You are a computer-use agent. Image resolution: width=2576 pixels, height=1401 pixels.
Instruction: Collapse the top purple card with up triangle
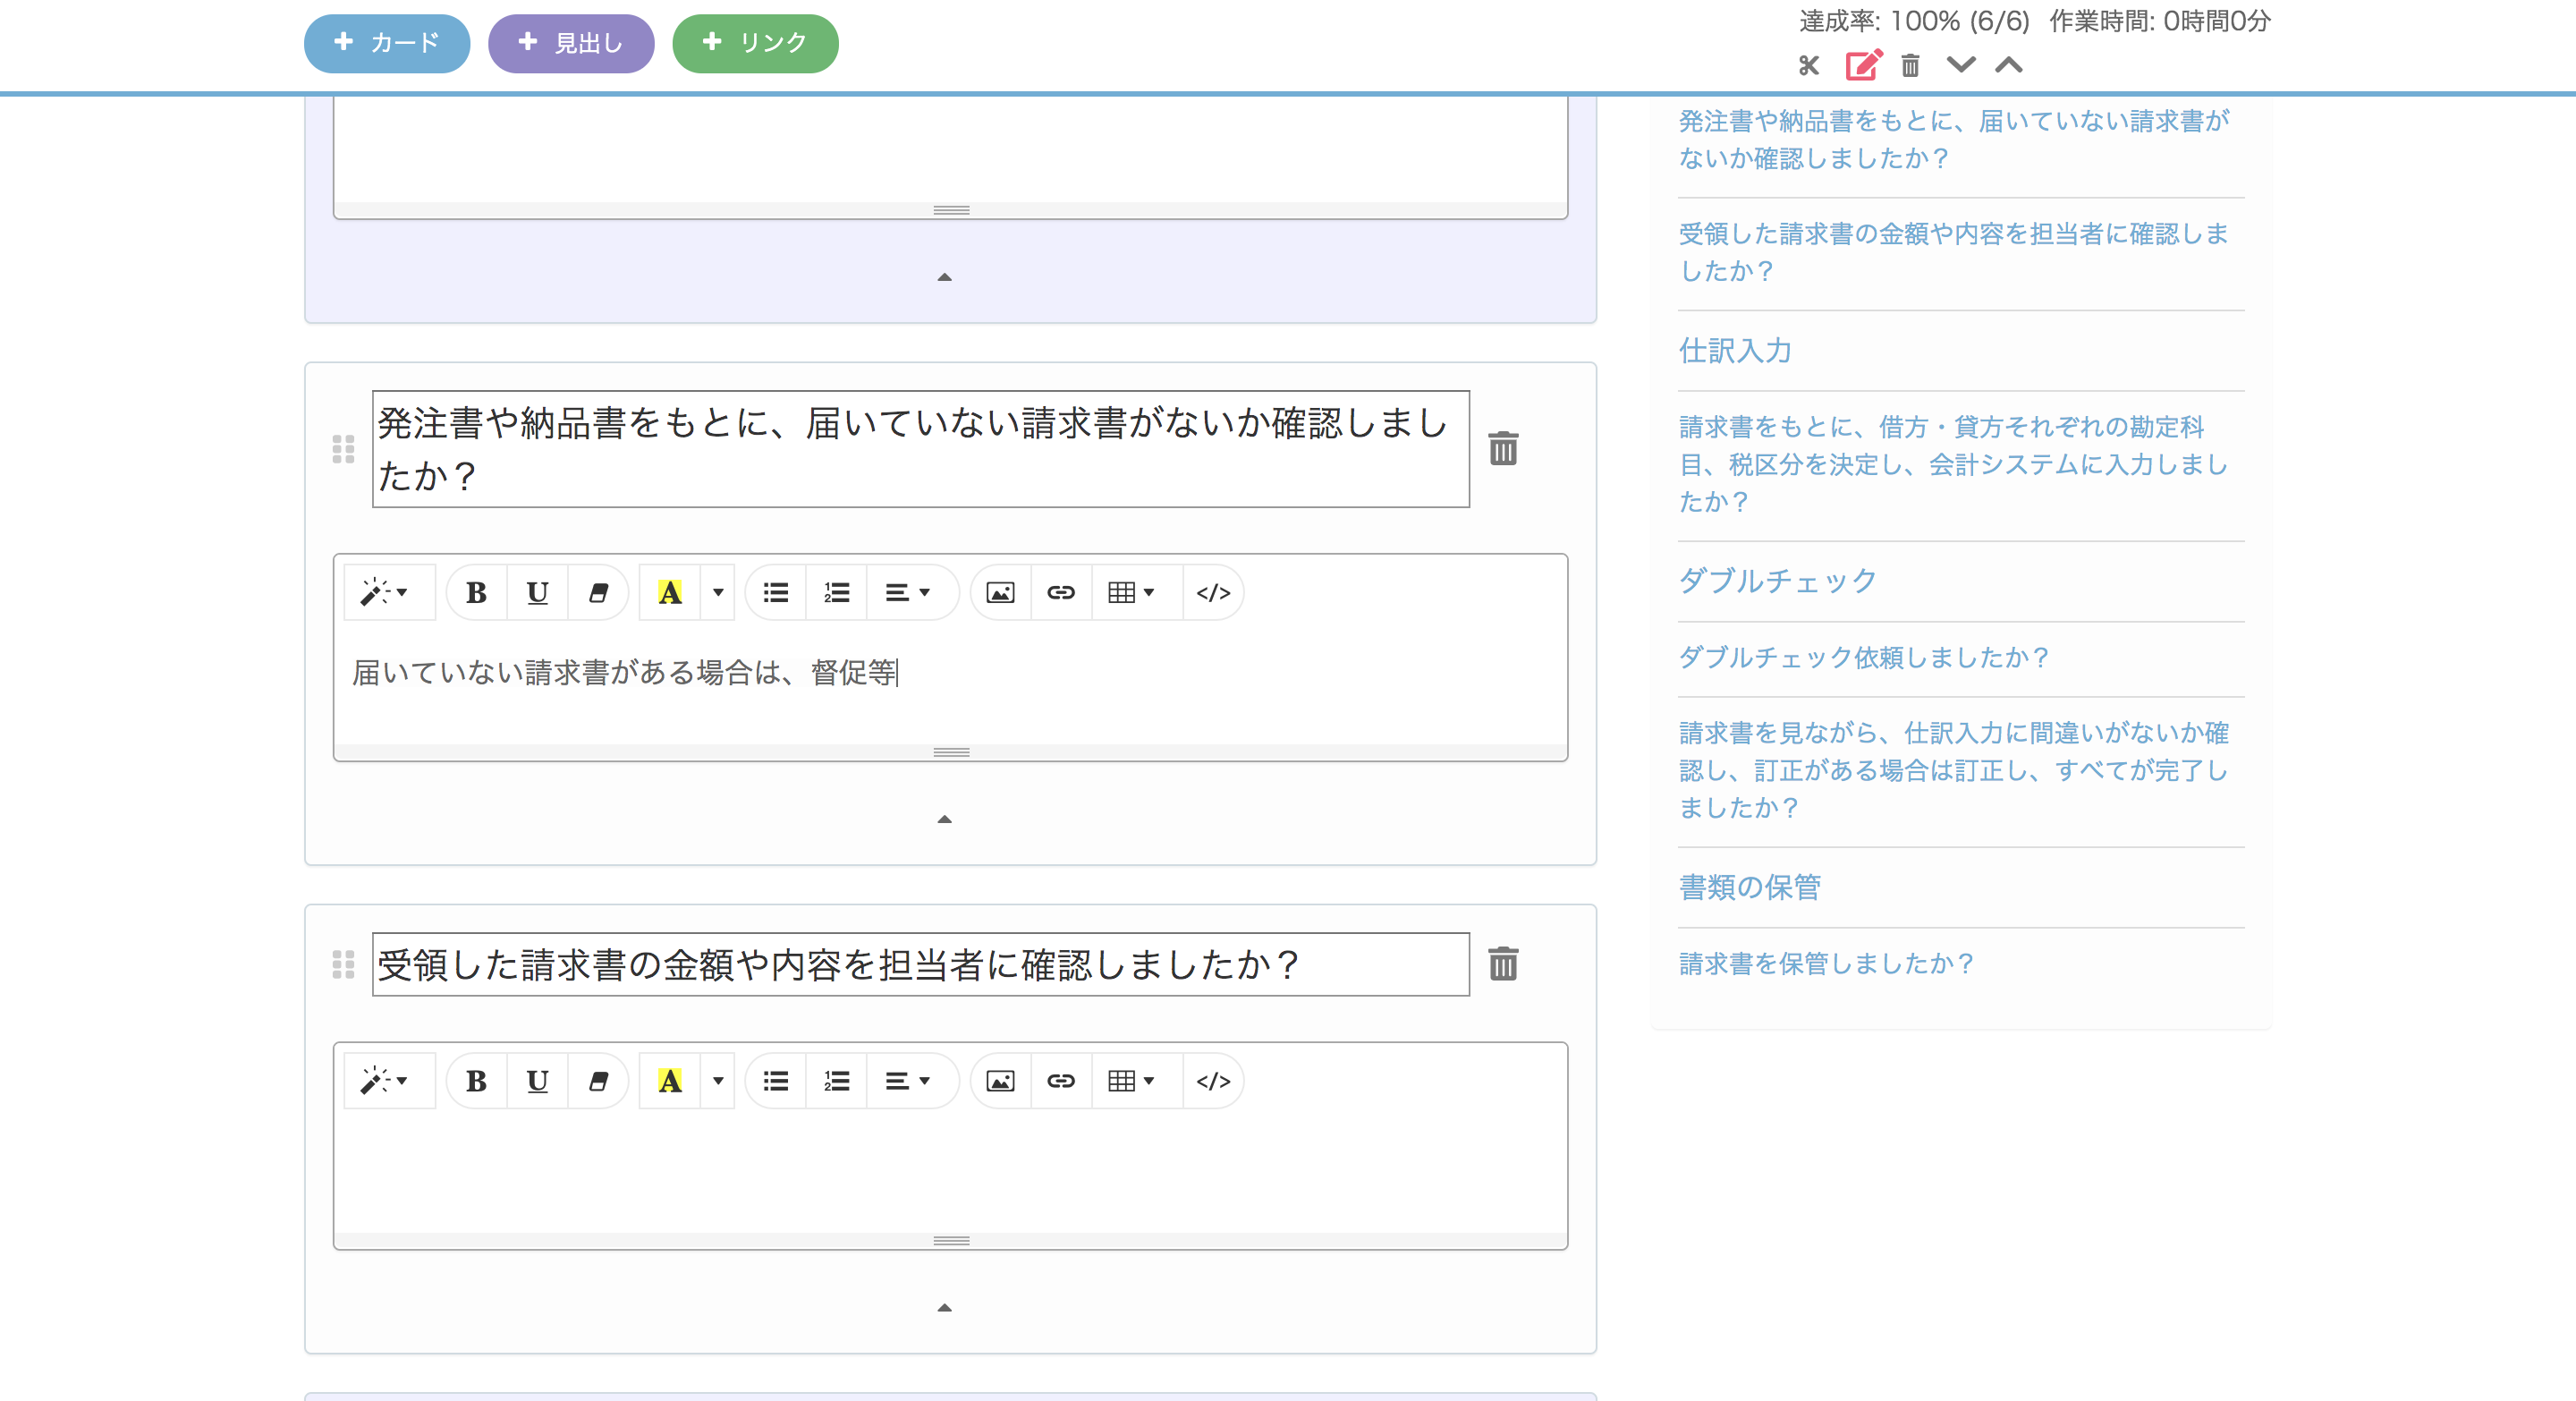(944, 277)
